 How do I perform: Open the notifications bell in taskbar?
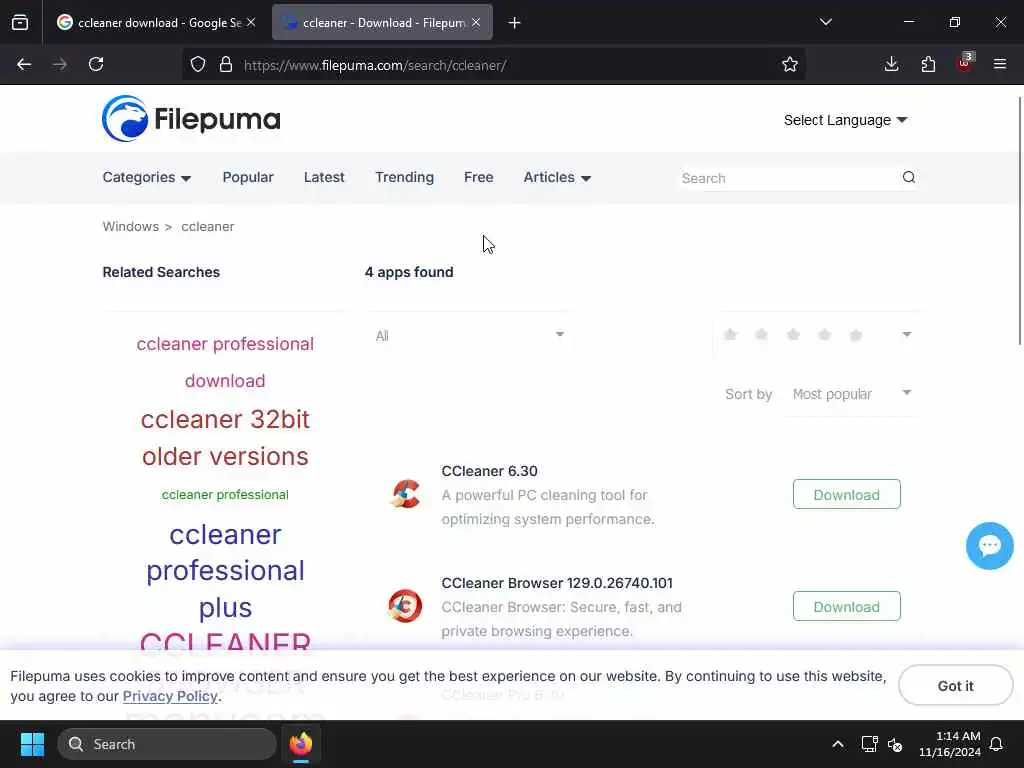pyautogui.click(x=997, y=744)
